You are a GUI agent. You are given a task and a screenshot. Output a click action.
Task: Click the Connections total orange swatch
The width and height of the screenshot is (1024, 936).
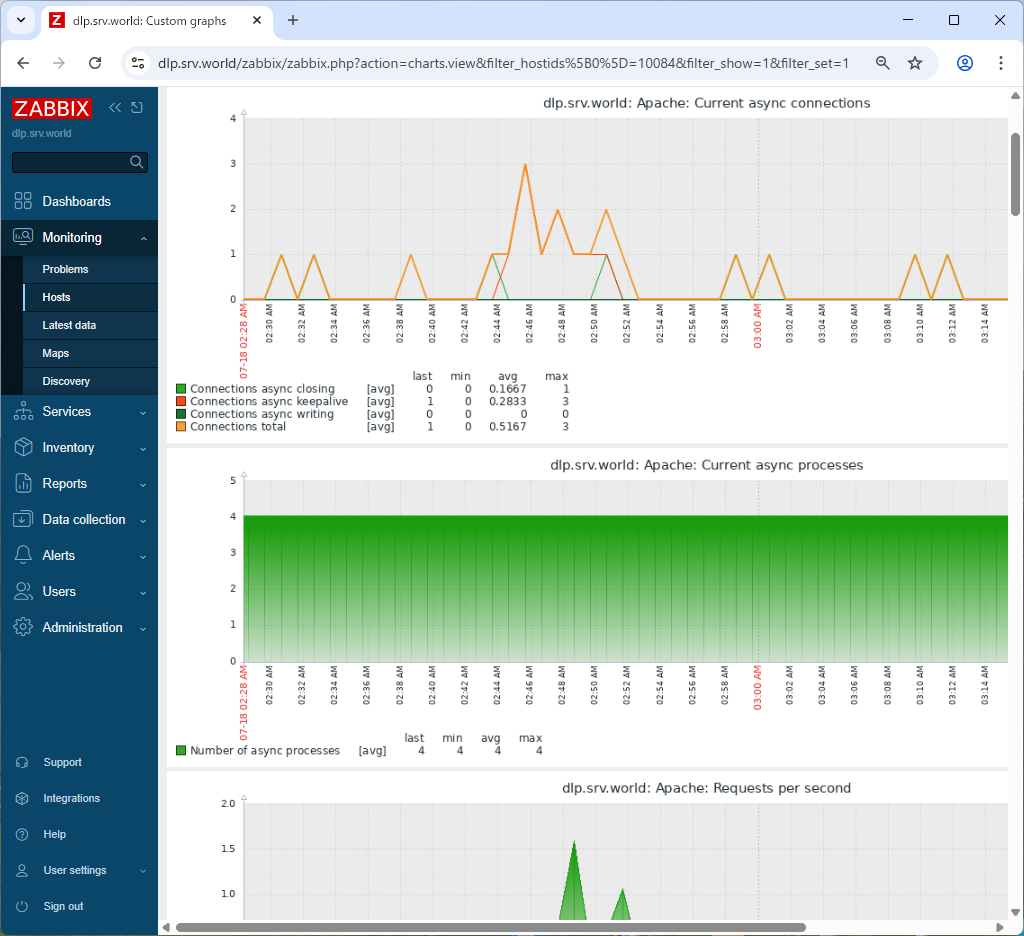(x=181, y=427)
